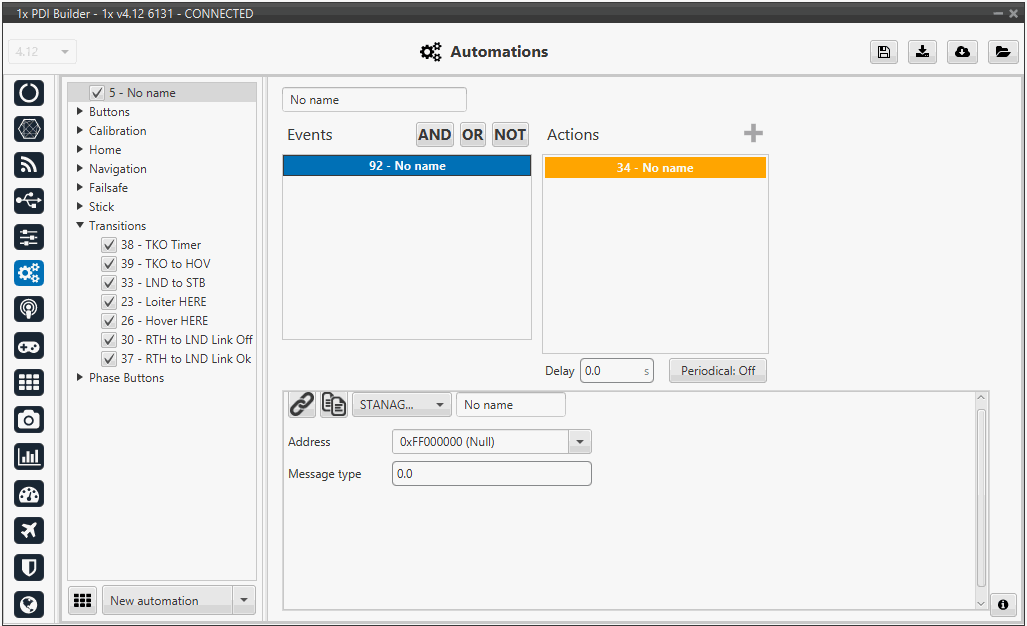The width and height of the screenshot is (1027, 626).
Task: Disable the 5 - No name automation checkbox
Action: click(x=97, y=93)
